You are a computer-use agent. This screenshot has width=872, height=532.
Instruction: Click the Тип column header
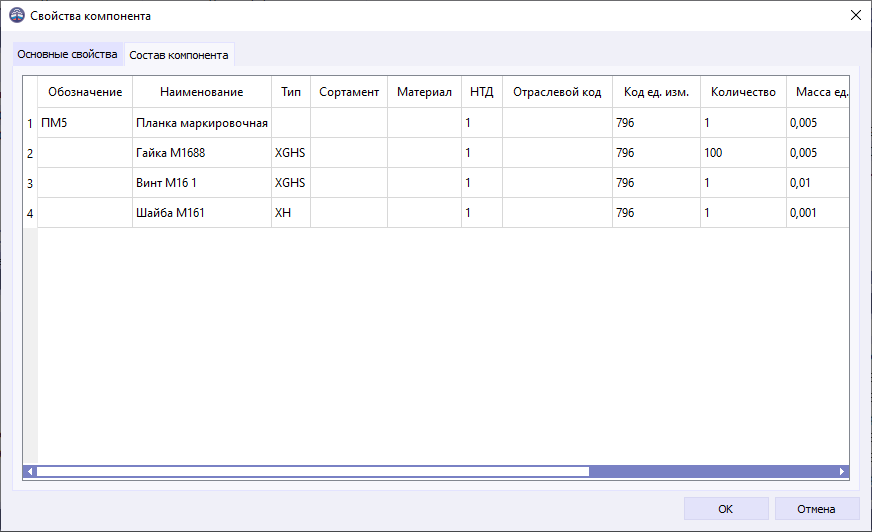pyautogui.click(x=291, y=92)
